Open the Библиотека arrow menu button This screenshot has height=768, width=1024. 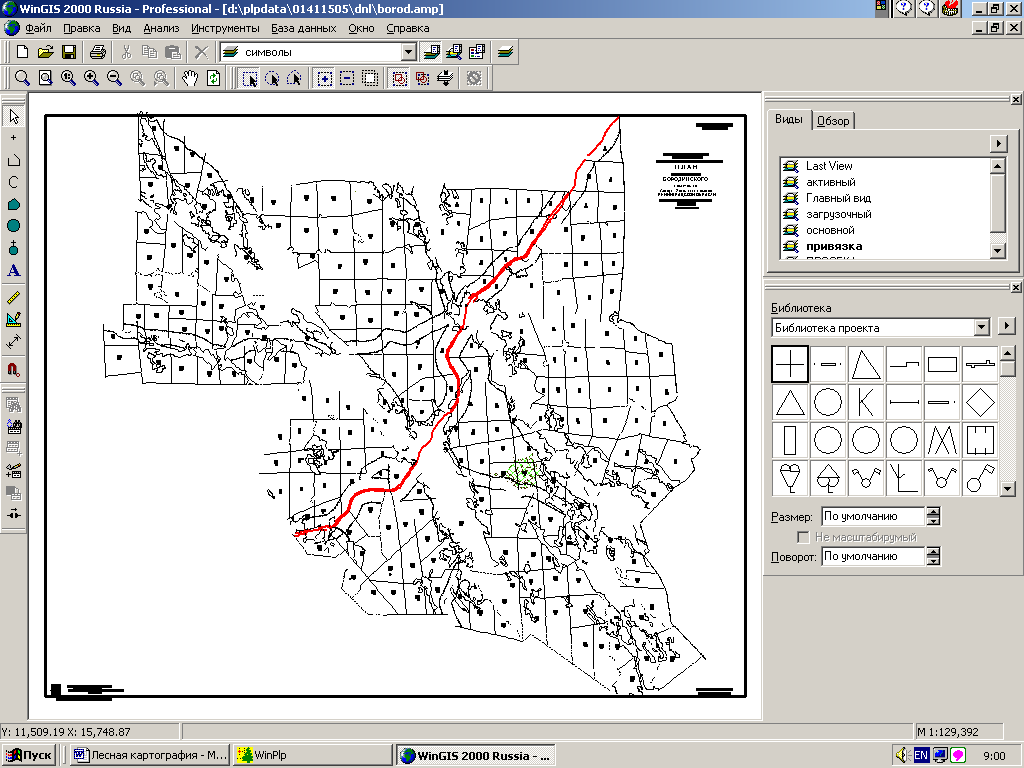[1006, 325]
